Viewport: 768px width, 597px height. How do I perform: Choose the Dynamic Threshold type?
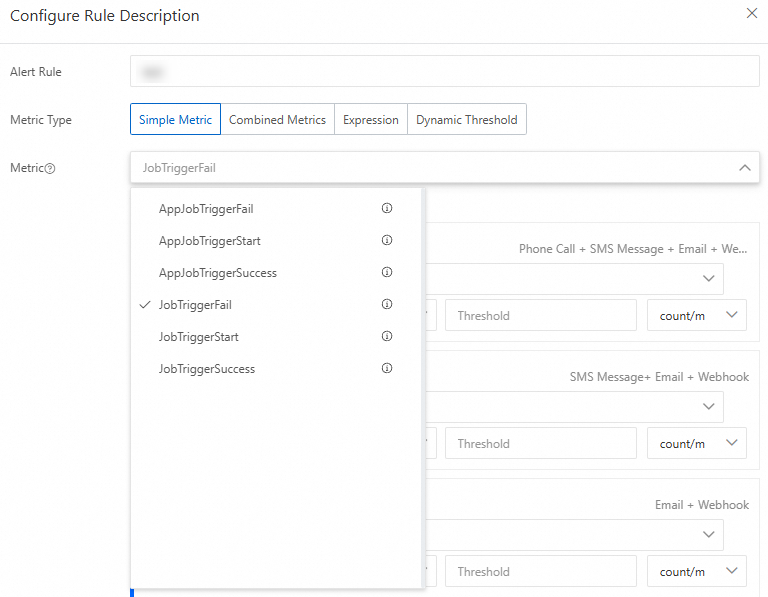point(466,120)
